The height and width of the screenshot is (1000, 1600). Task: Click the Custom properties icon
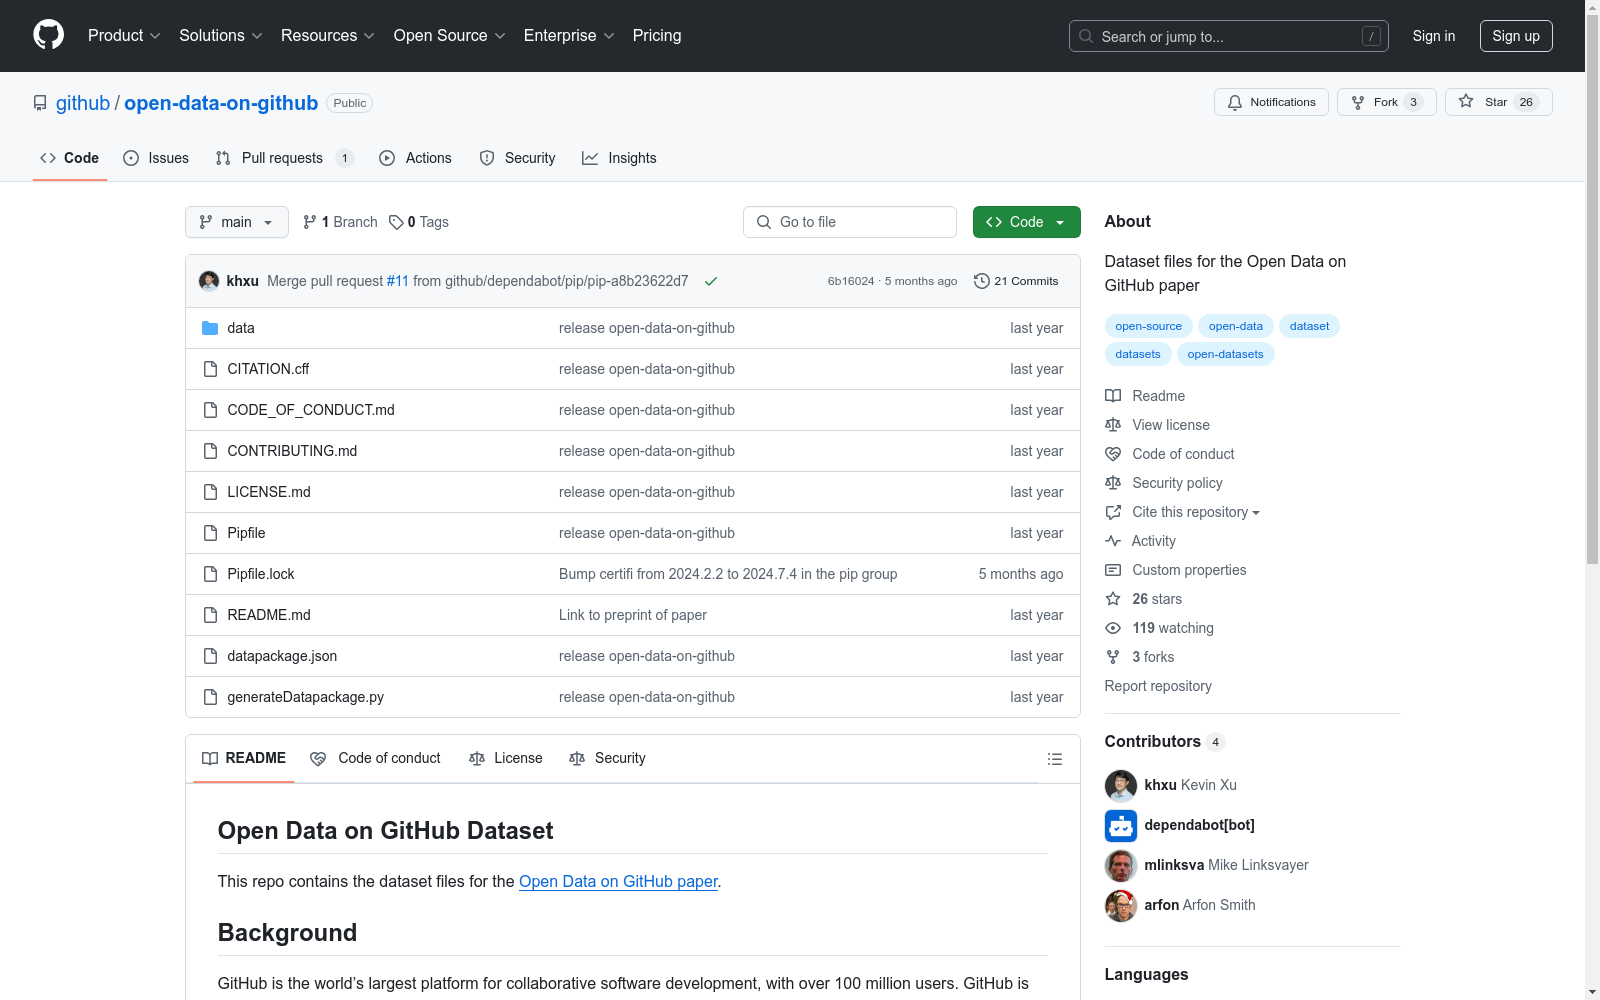(x=1113, y=570)
